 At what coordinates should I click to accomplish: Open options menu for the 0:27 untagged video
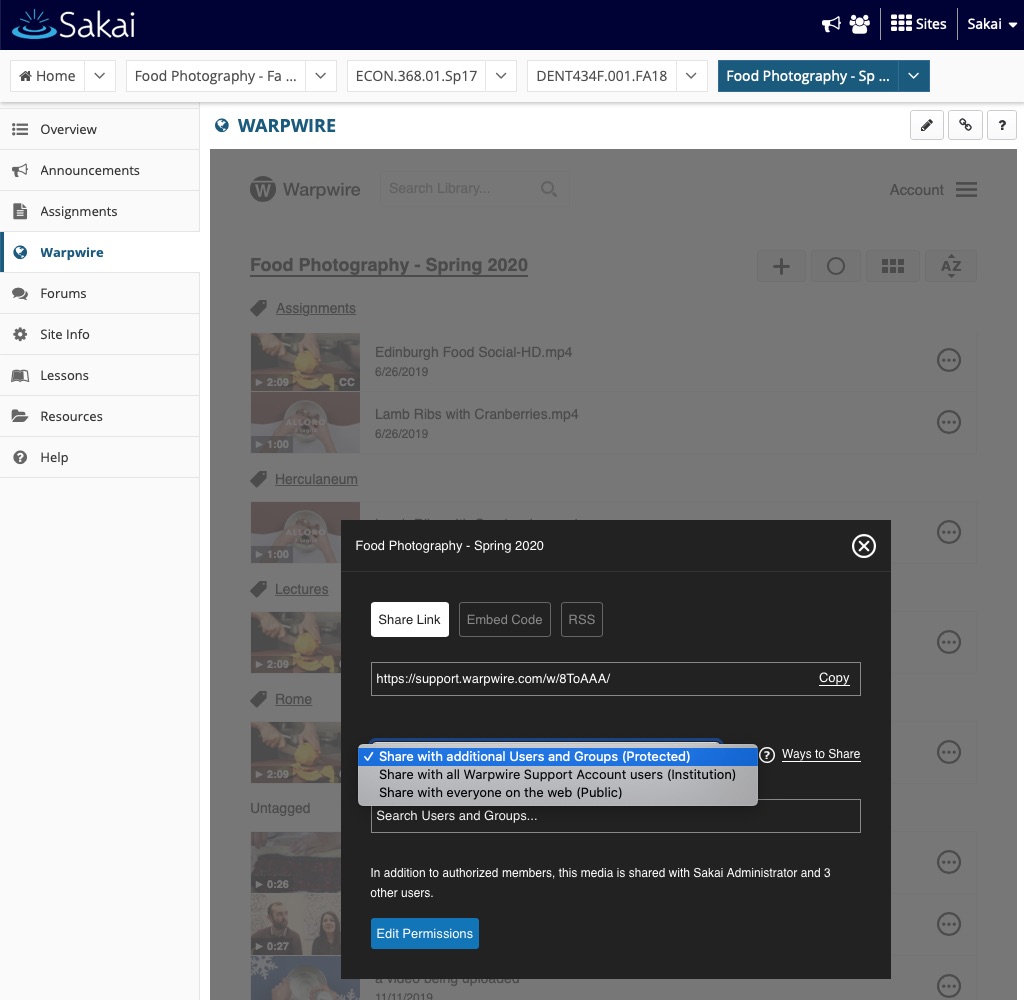[x=949, y=924]
